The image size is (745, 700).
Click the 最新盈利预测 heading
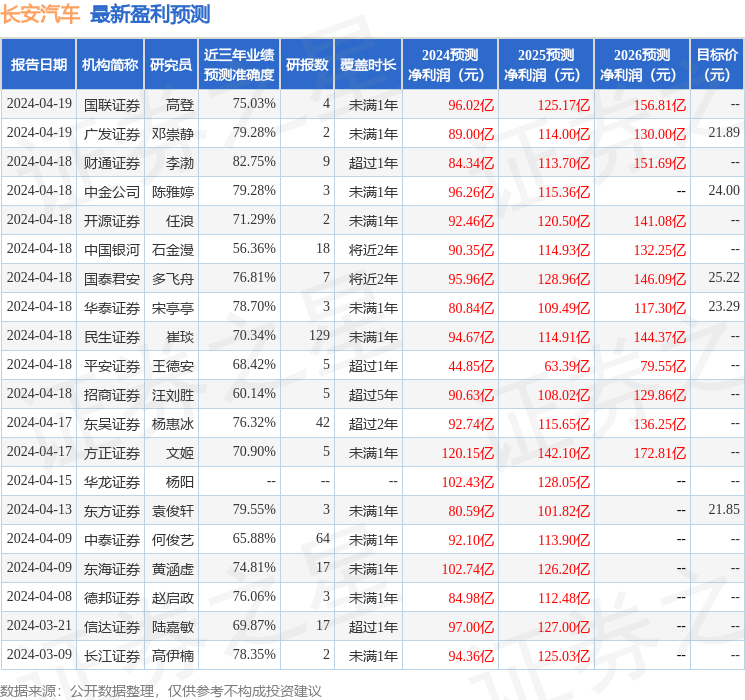click(x=150, y=14)
